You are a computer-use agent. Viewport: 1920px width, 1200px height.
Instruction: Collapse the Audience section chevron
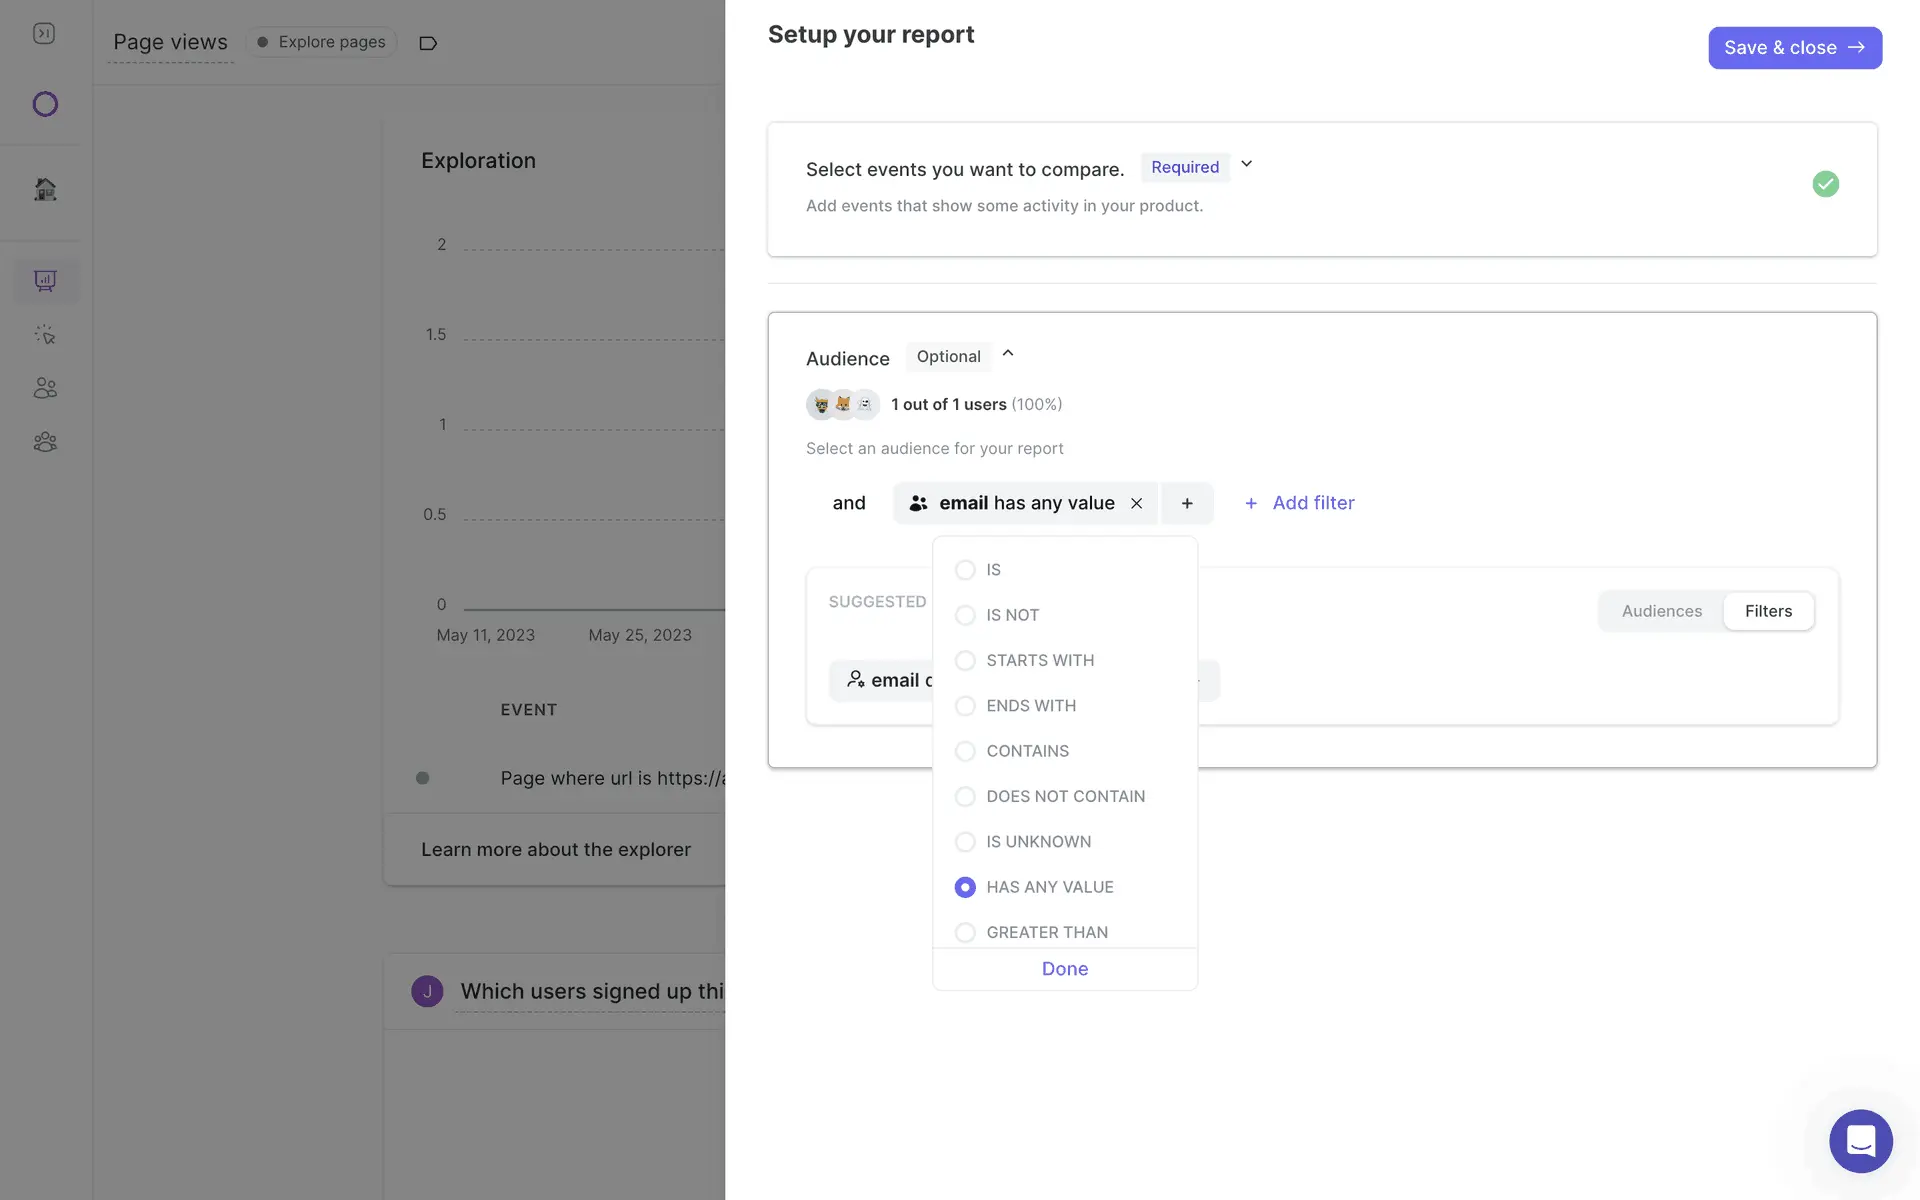point(1008,353)
